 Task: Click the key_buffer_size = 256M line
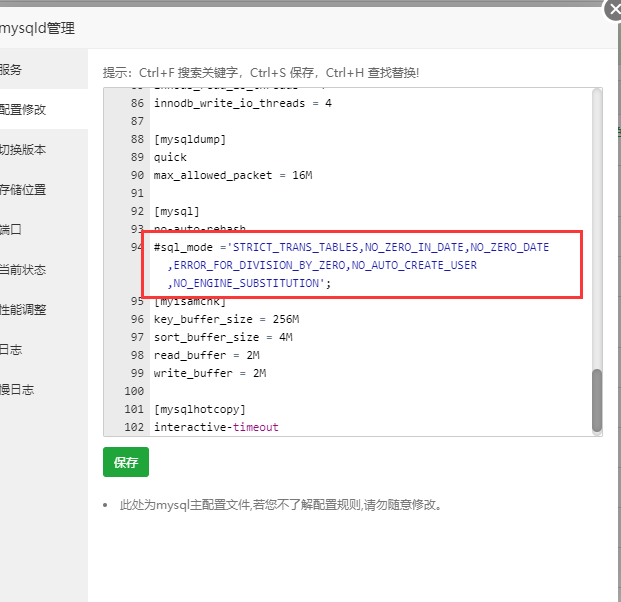(226, 319)
